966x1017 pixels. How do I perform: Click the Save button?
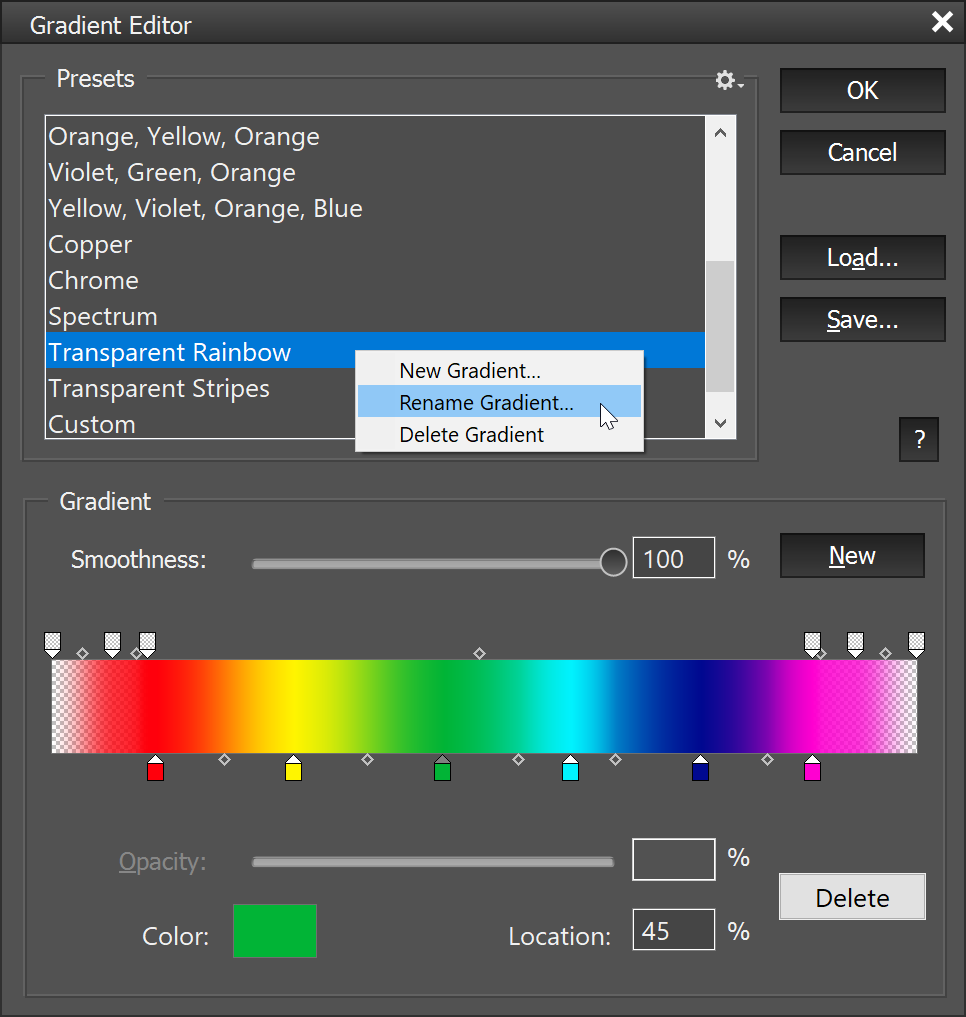[862, 320]
